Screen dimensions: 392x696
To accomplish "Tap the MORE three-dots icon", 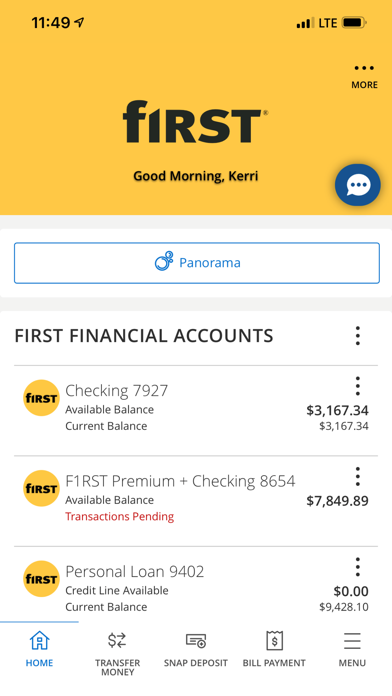I will tap(364, 68).
